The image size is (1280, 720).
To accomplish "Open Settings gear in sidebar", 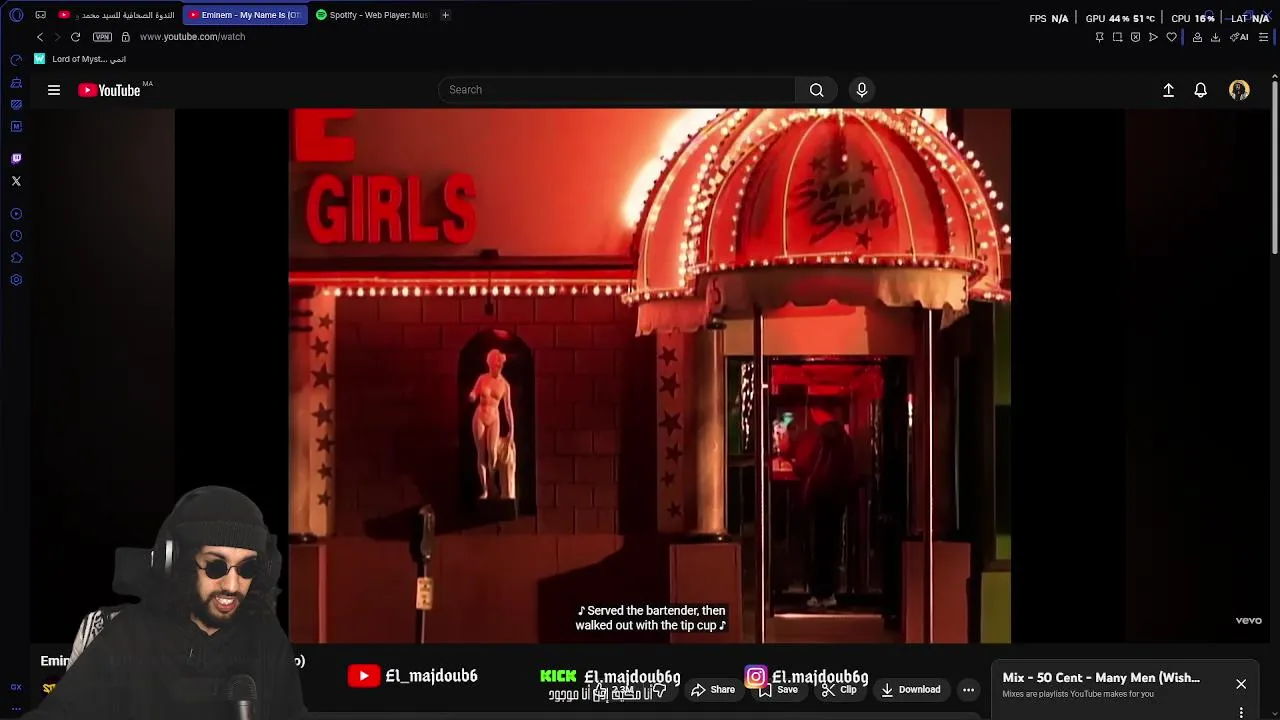I will click(16, 280).
